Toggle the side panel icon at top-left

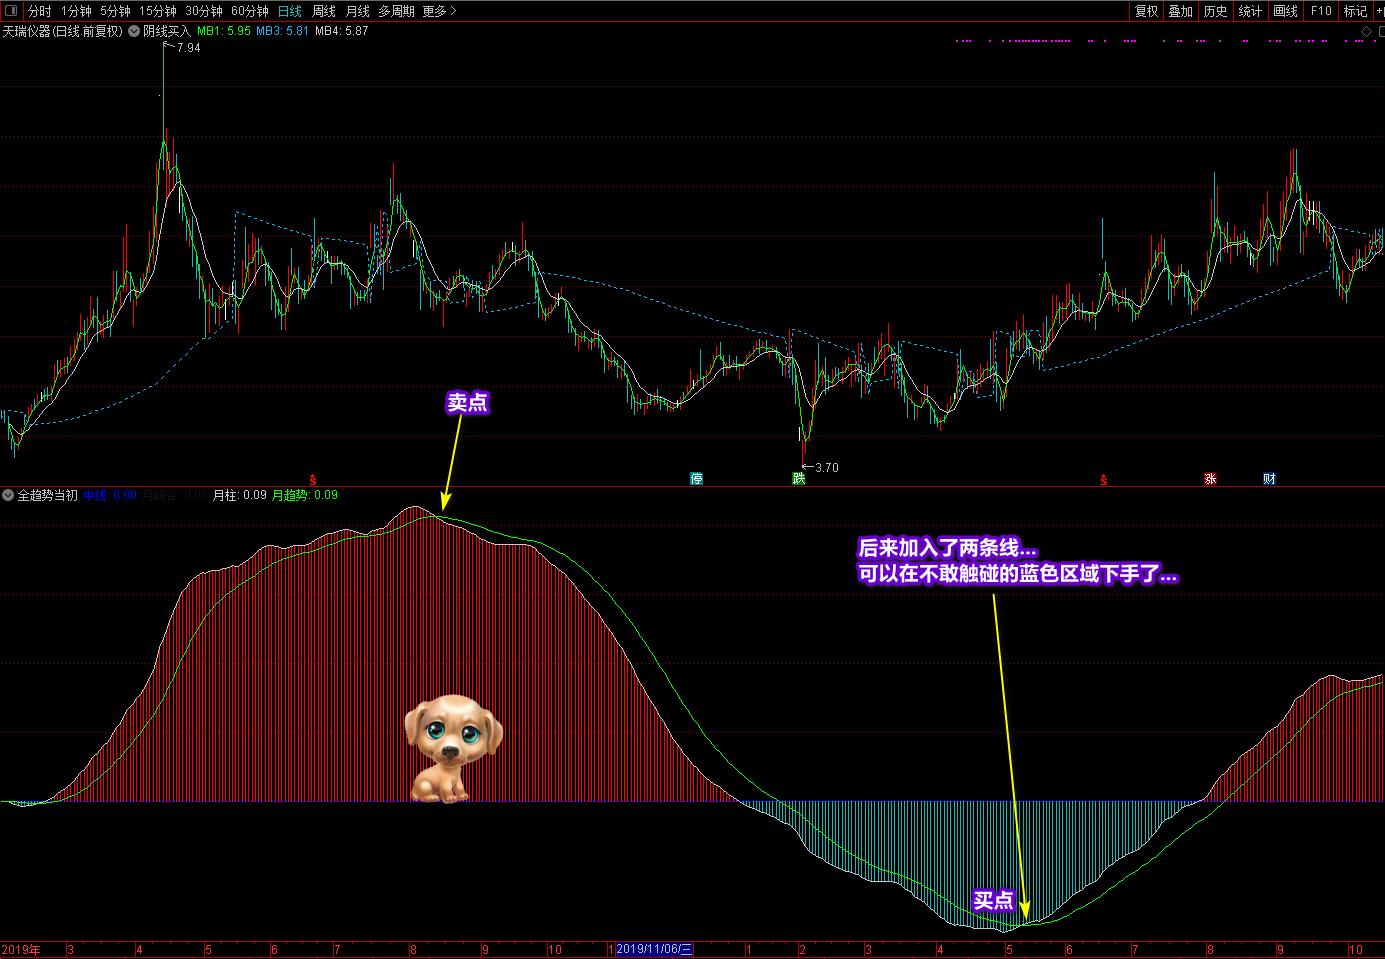pyautogui.click(x=11, y=11)
